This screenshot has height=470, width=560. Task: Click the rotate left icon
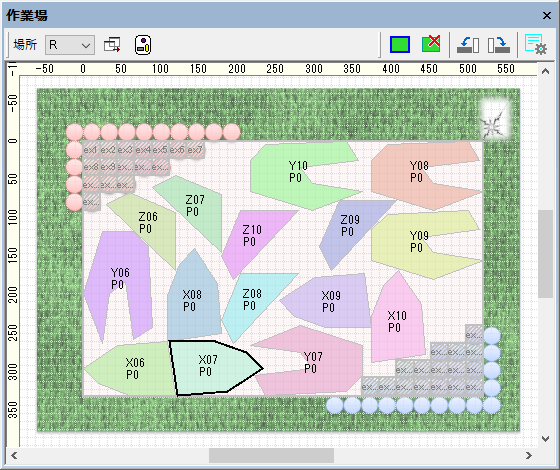point(468,45)
